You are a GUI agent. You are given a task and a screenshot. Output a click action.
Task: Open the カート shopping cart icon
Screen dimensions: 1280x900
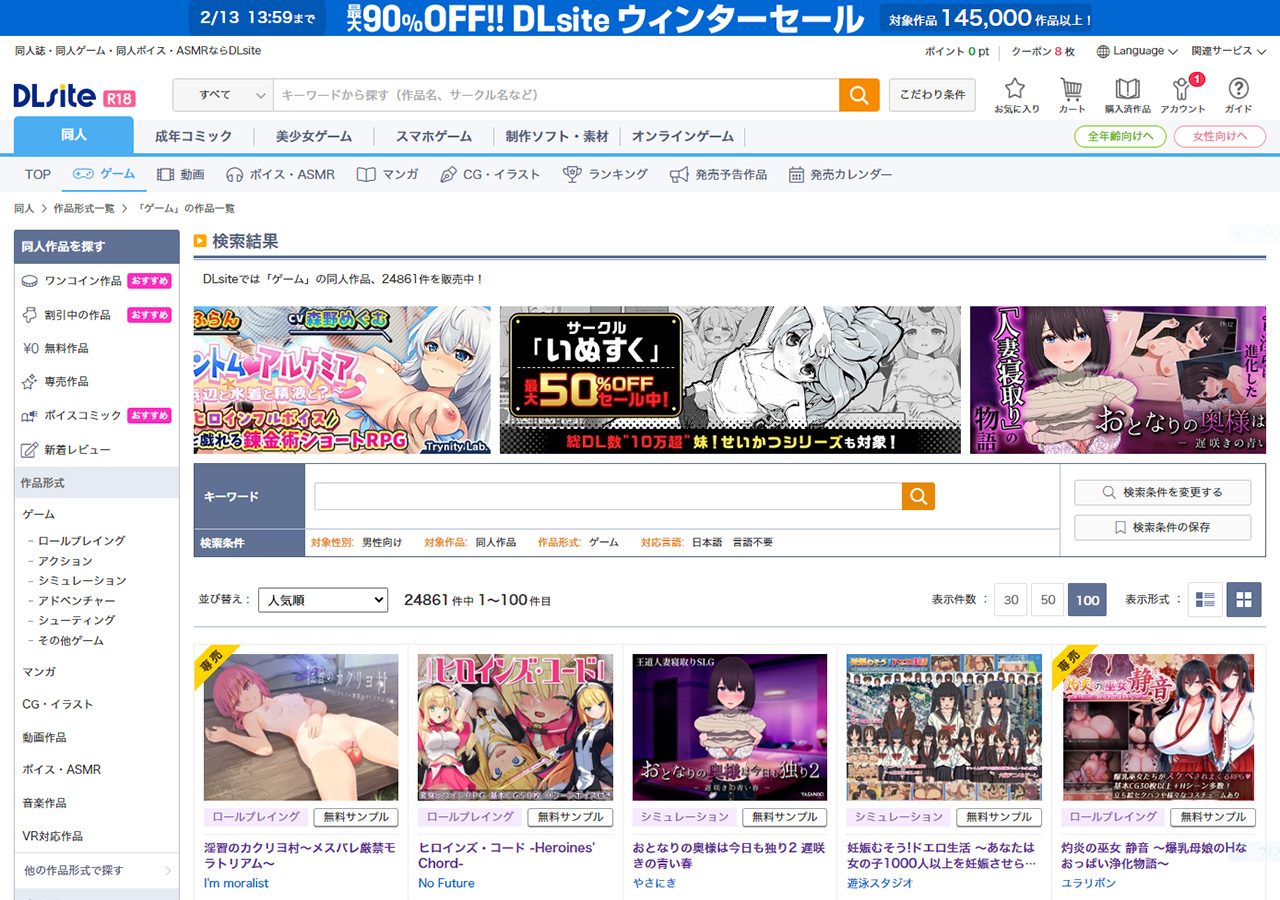point(1072,94)
